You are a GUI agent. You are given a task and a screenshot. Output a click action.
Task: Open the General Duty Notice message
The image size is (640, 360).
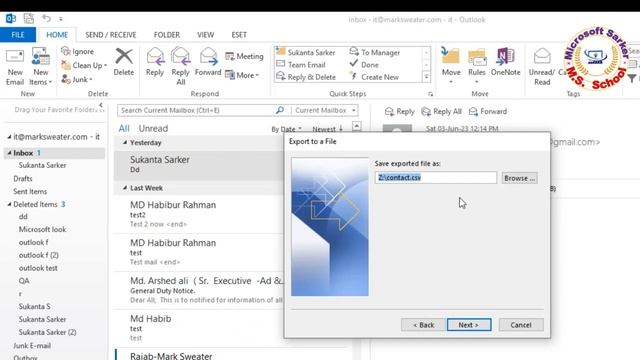(x=199, y=291)
